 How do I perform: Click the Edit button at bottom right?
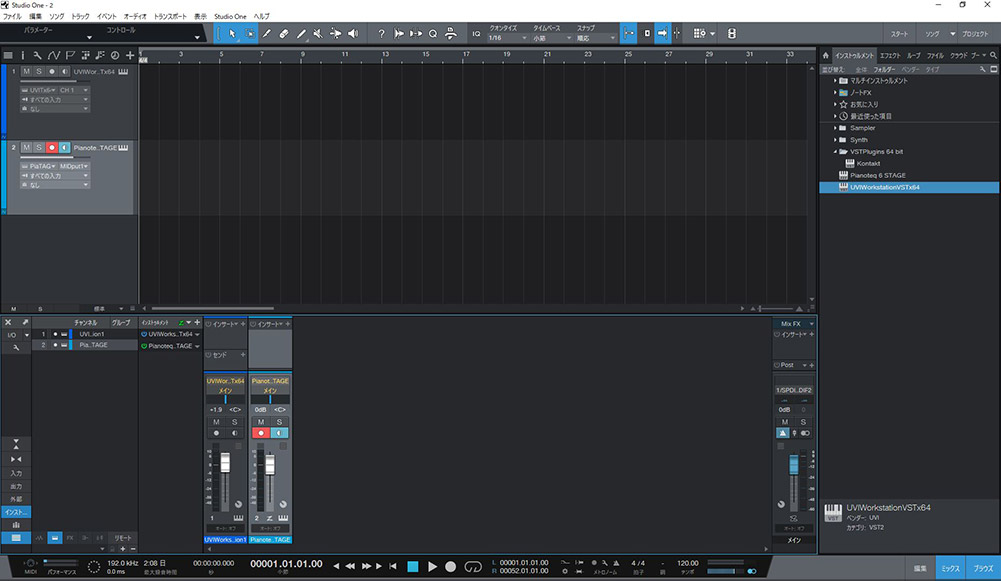click(920, 568)
